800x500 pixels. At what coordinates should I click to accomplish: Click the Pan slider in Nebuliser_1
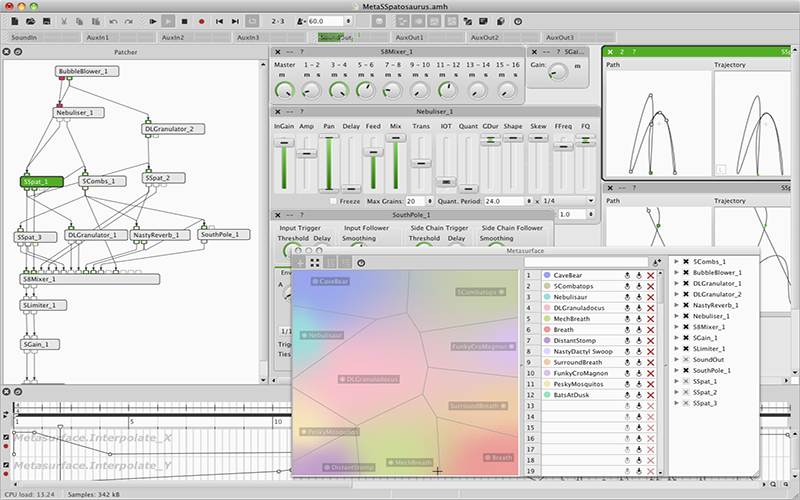pyautogui.click(x=329, y=163)
